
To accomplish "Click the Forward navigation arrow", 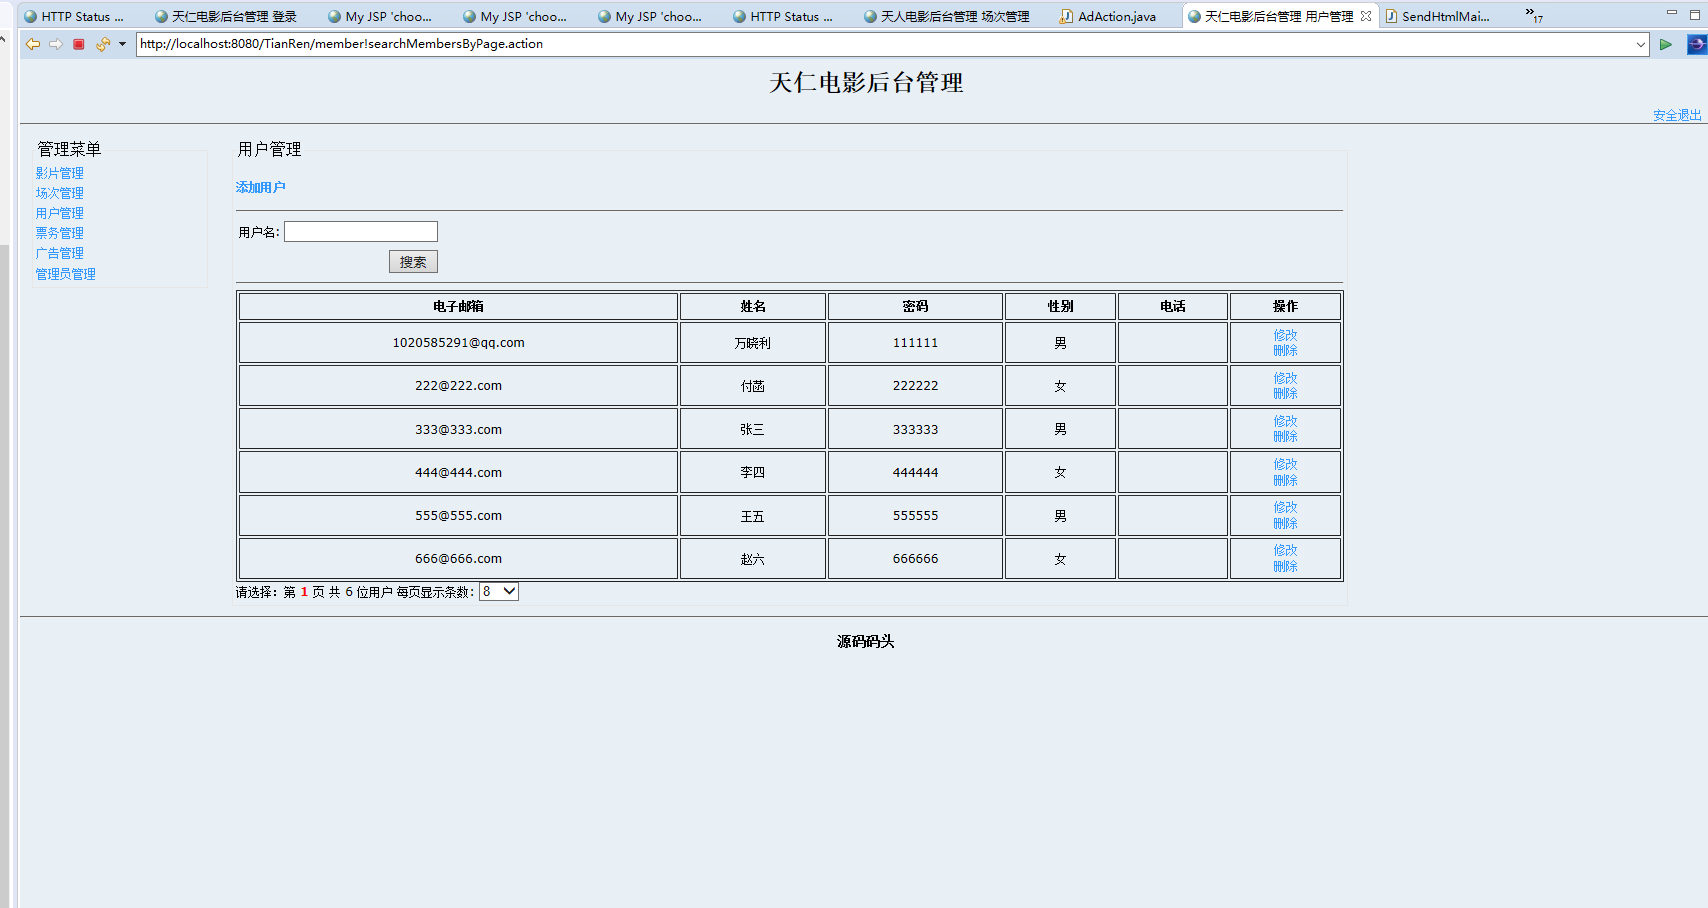I will [x=56, y=44].
